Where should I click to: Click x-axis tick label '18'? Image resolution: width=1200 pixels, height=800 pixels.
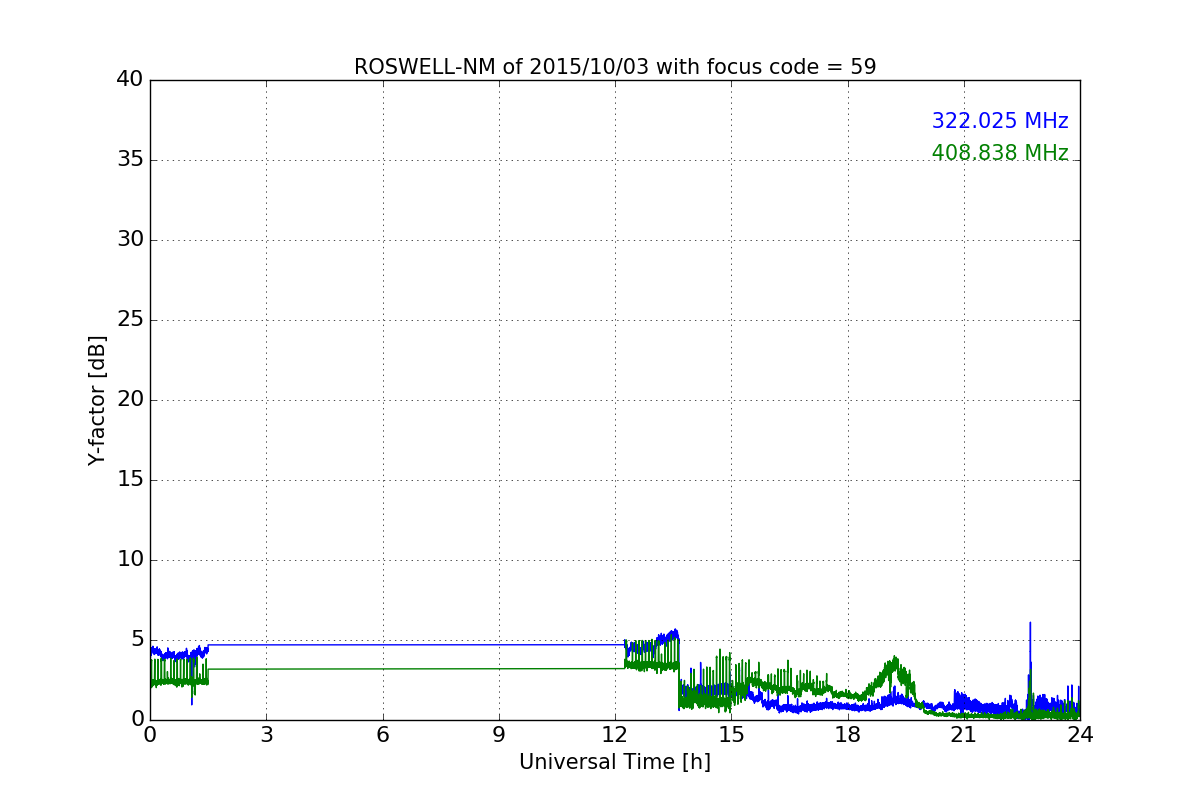tap(848, 735)
